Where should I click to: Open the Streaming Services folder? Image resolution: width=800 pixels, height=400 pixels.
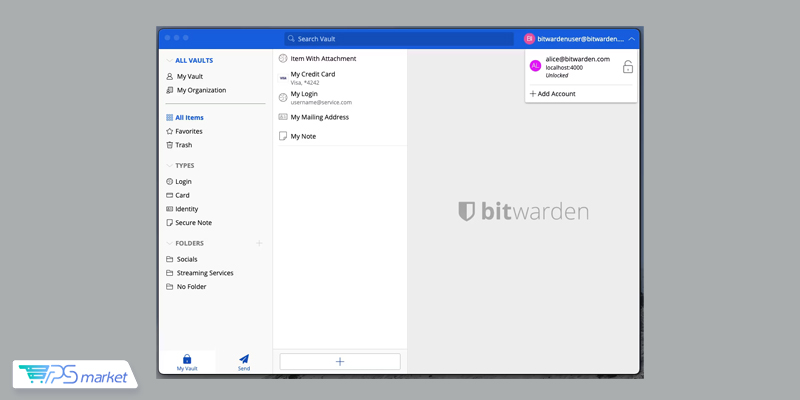(204, 273)
